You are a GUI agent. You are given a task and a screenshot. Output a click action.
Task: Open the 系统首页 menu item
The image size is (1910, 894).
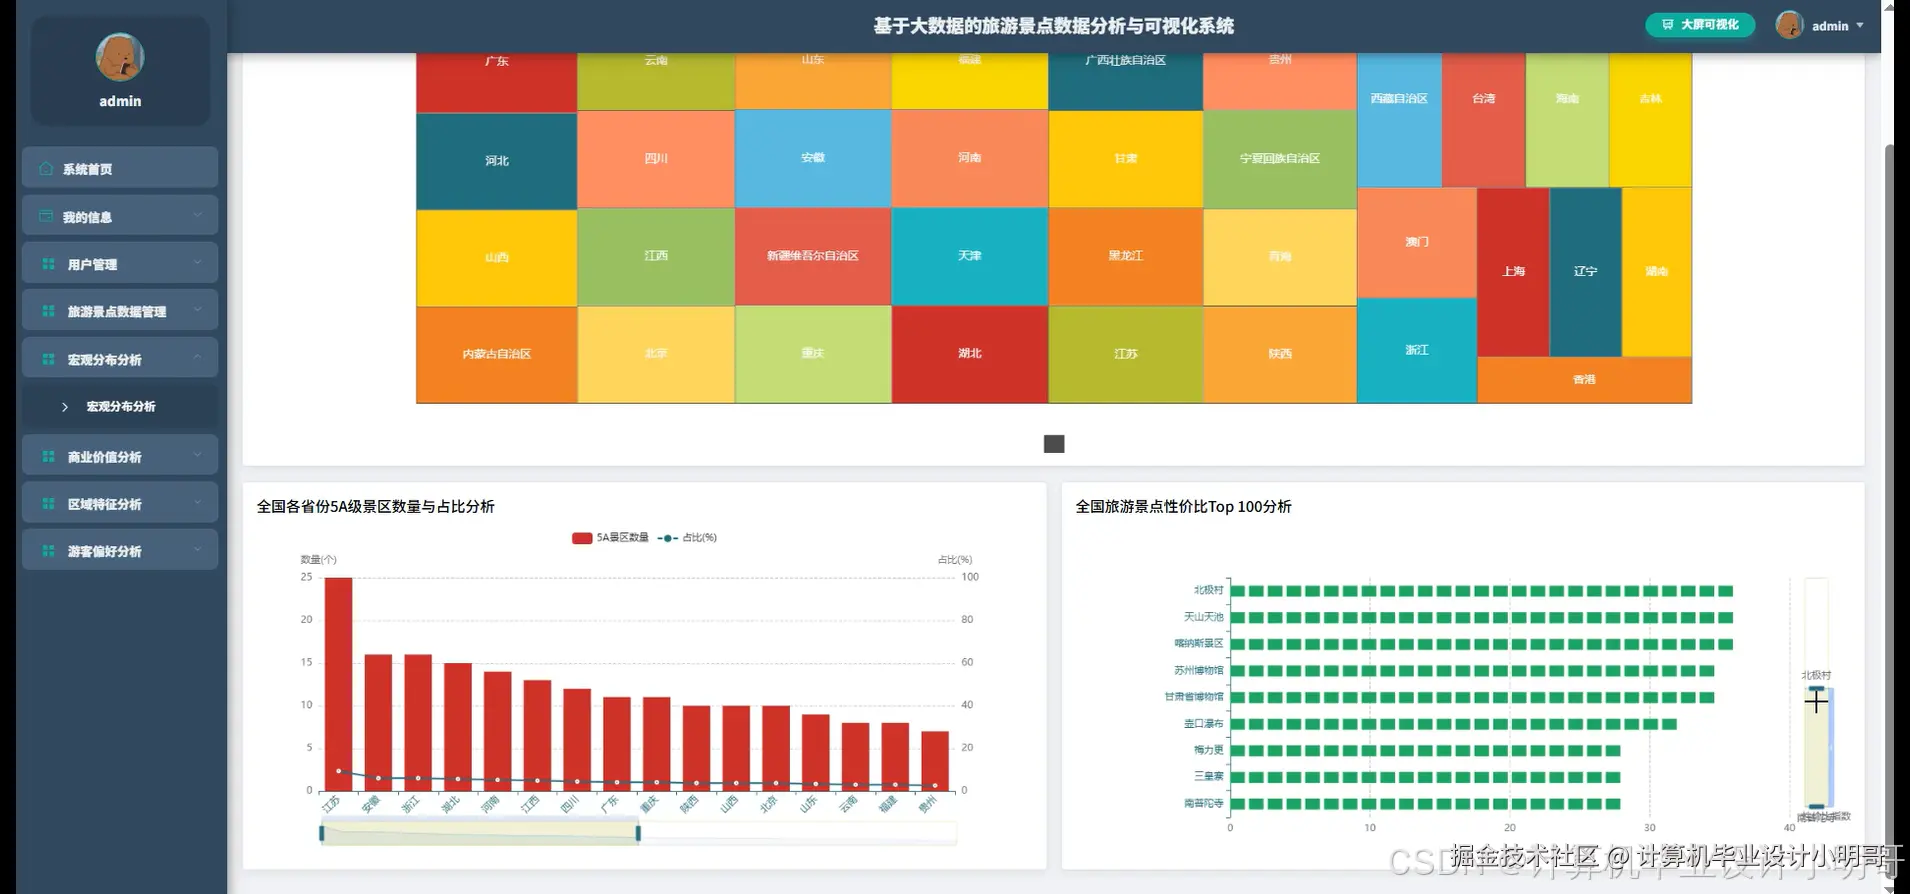coord(120,168)
